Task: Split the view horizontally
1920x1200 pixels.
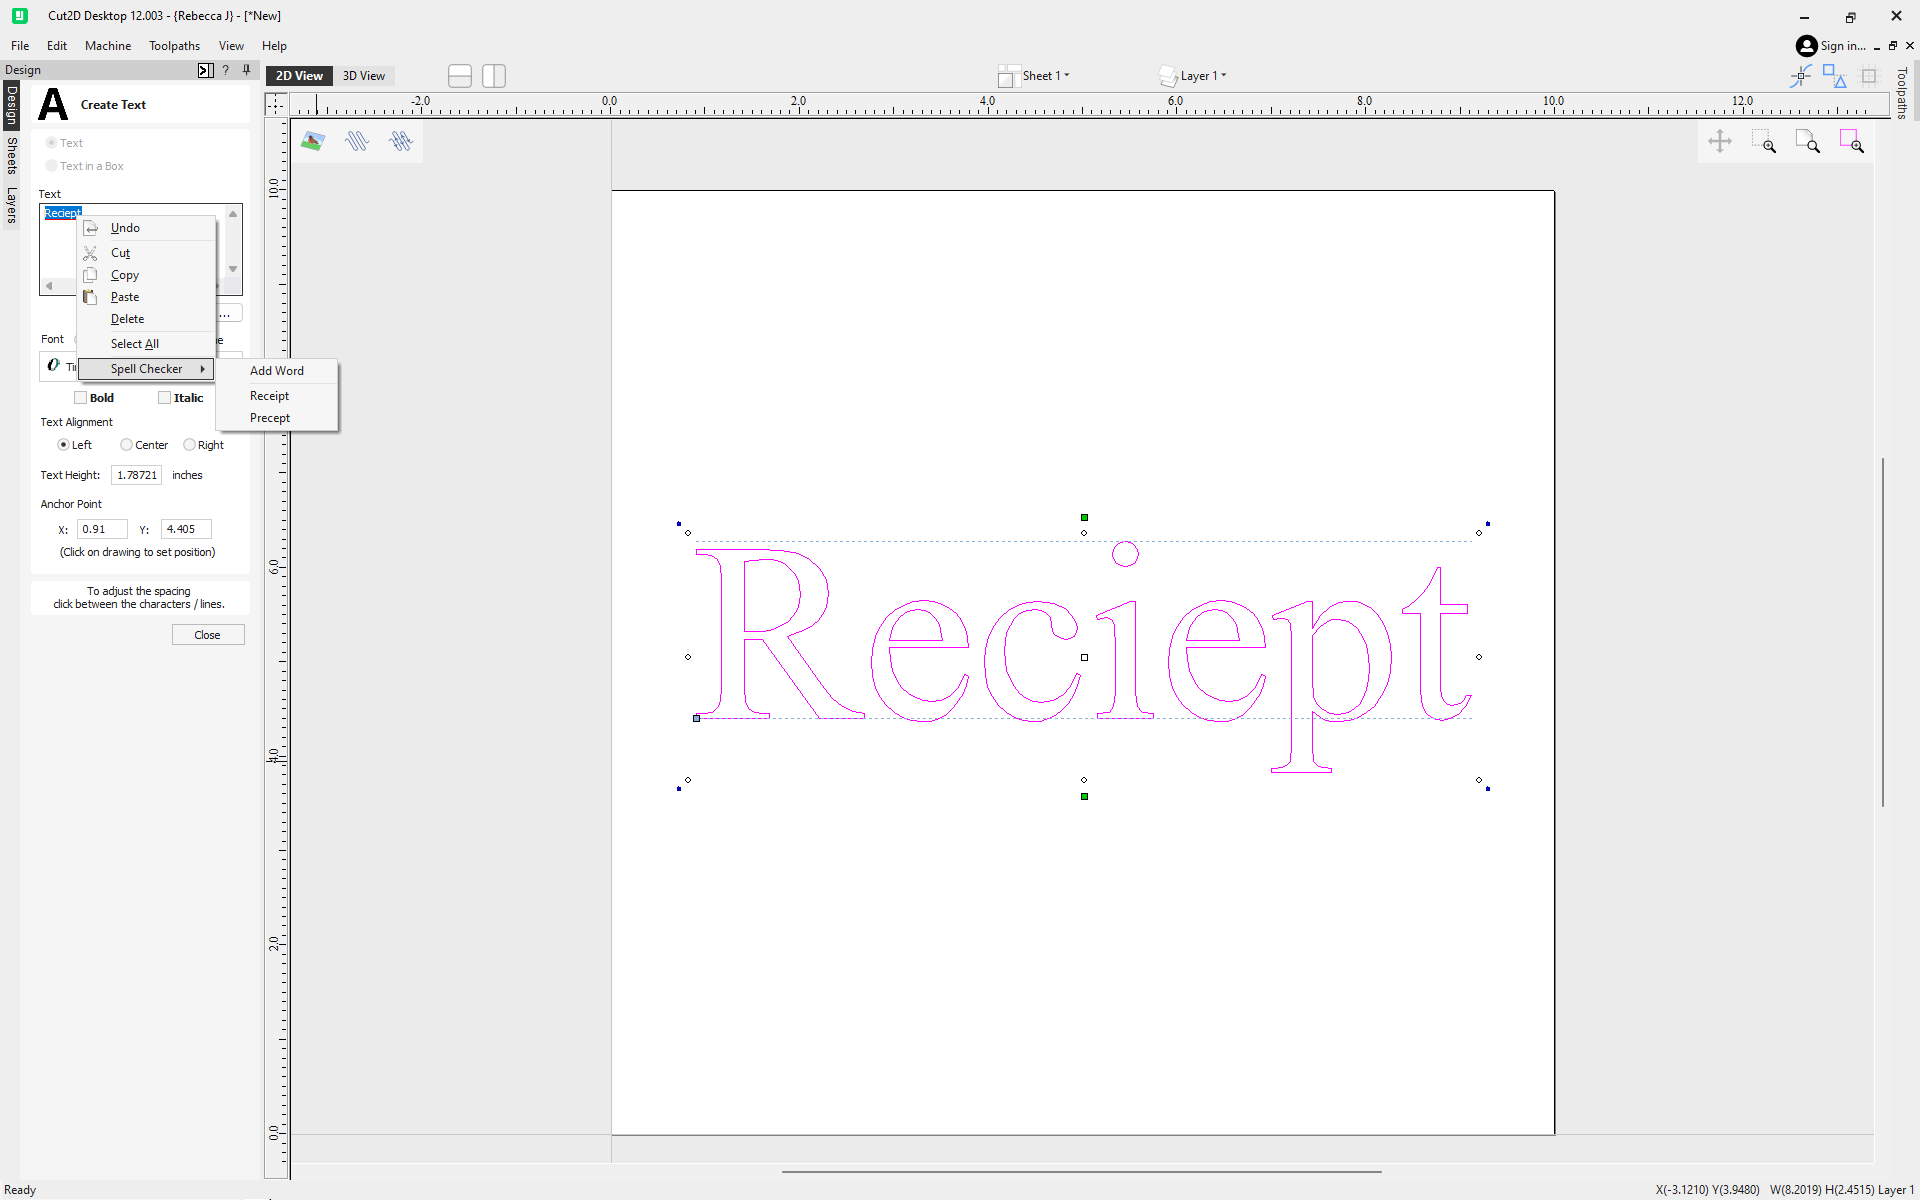Action: [x=460, y=76]
